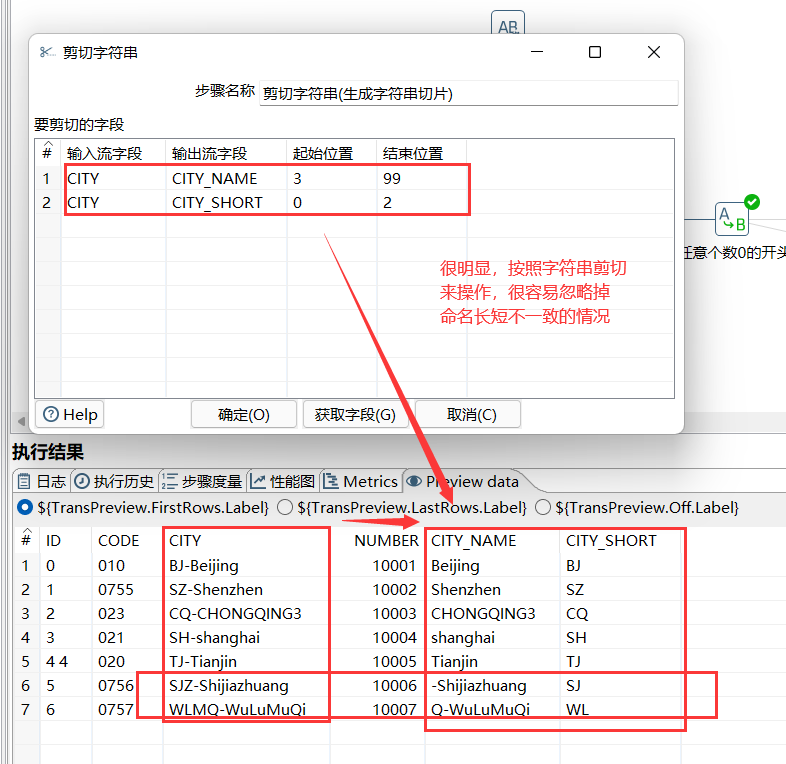This screenshot has width=786, height=764.
Task: Click the CITY_NAME column header in preview
Action: coord(492,540)
